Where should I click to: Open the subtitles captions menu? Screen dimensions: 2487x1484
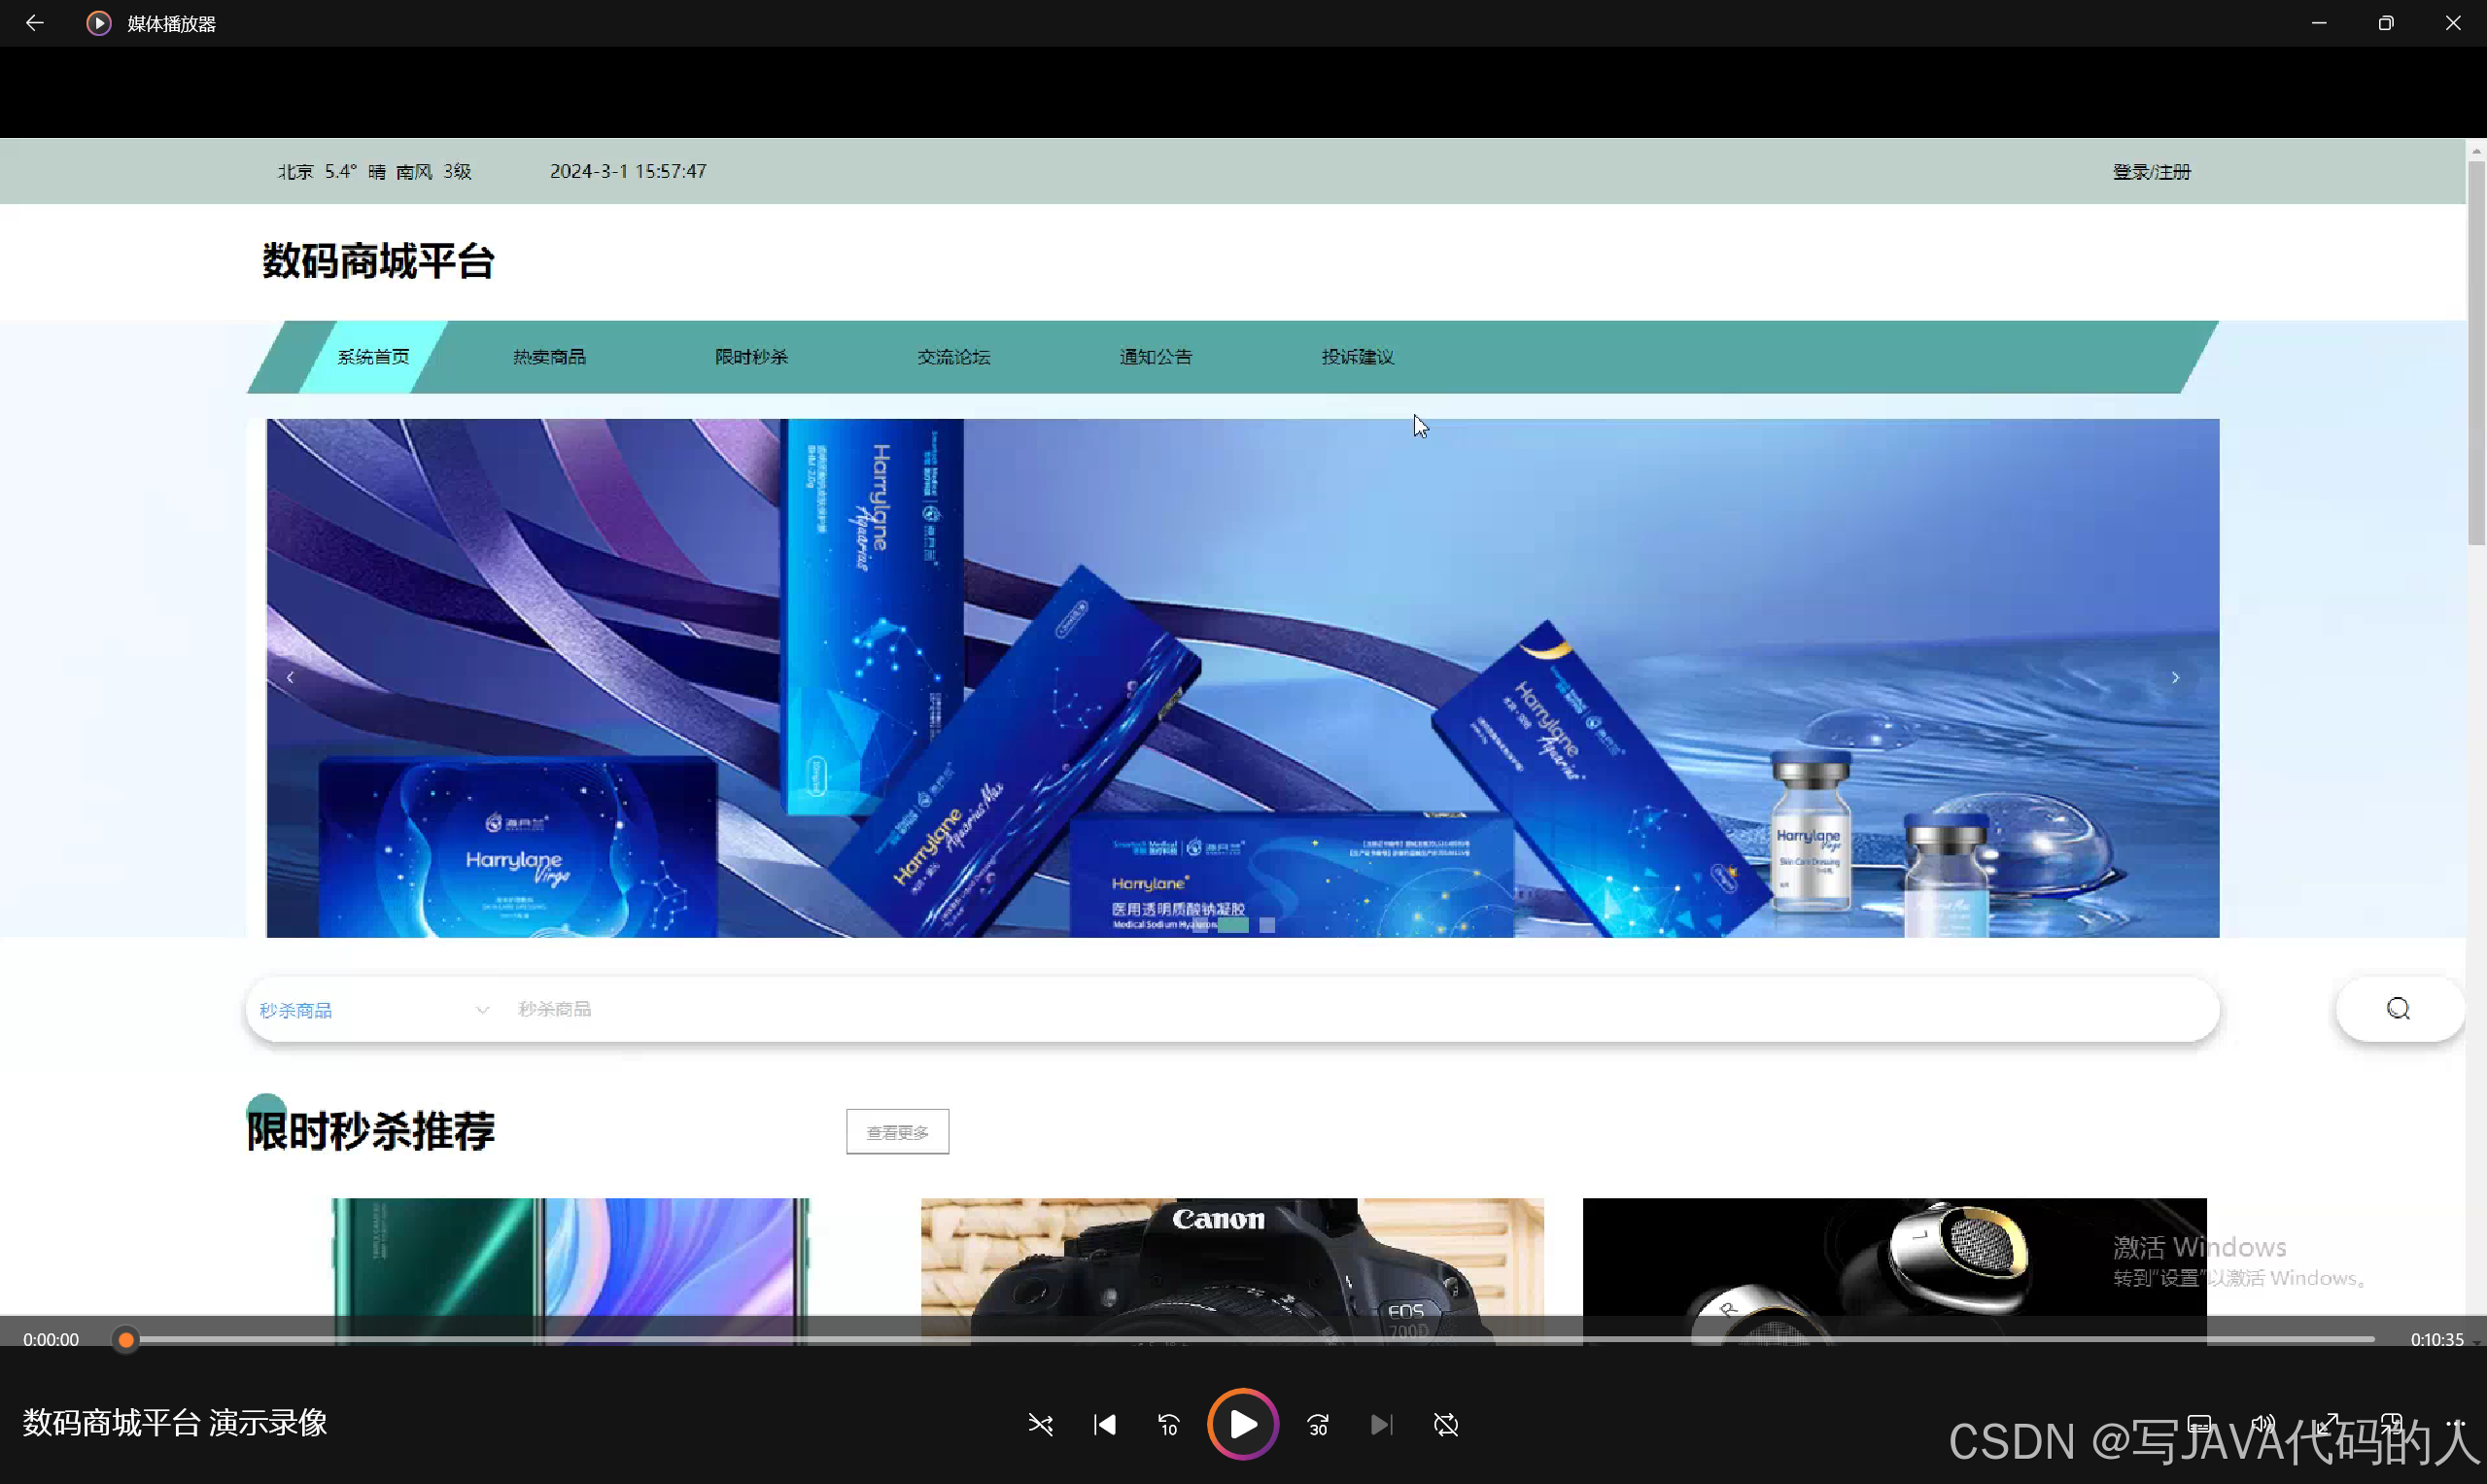point(2199,1423)
